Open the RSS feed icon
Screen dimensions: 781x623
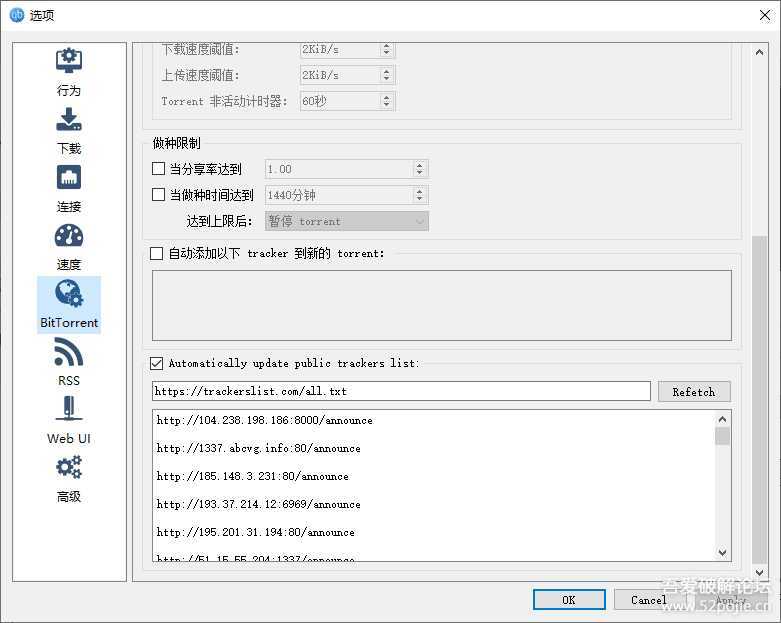(69, 352)
